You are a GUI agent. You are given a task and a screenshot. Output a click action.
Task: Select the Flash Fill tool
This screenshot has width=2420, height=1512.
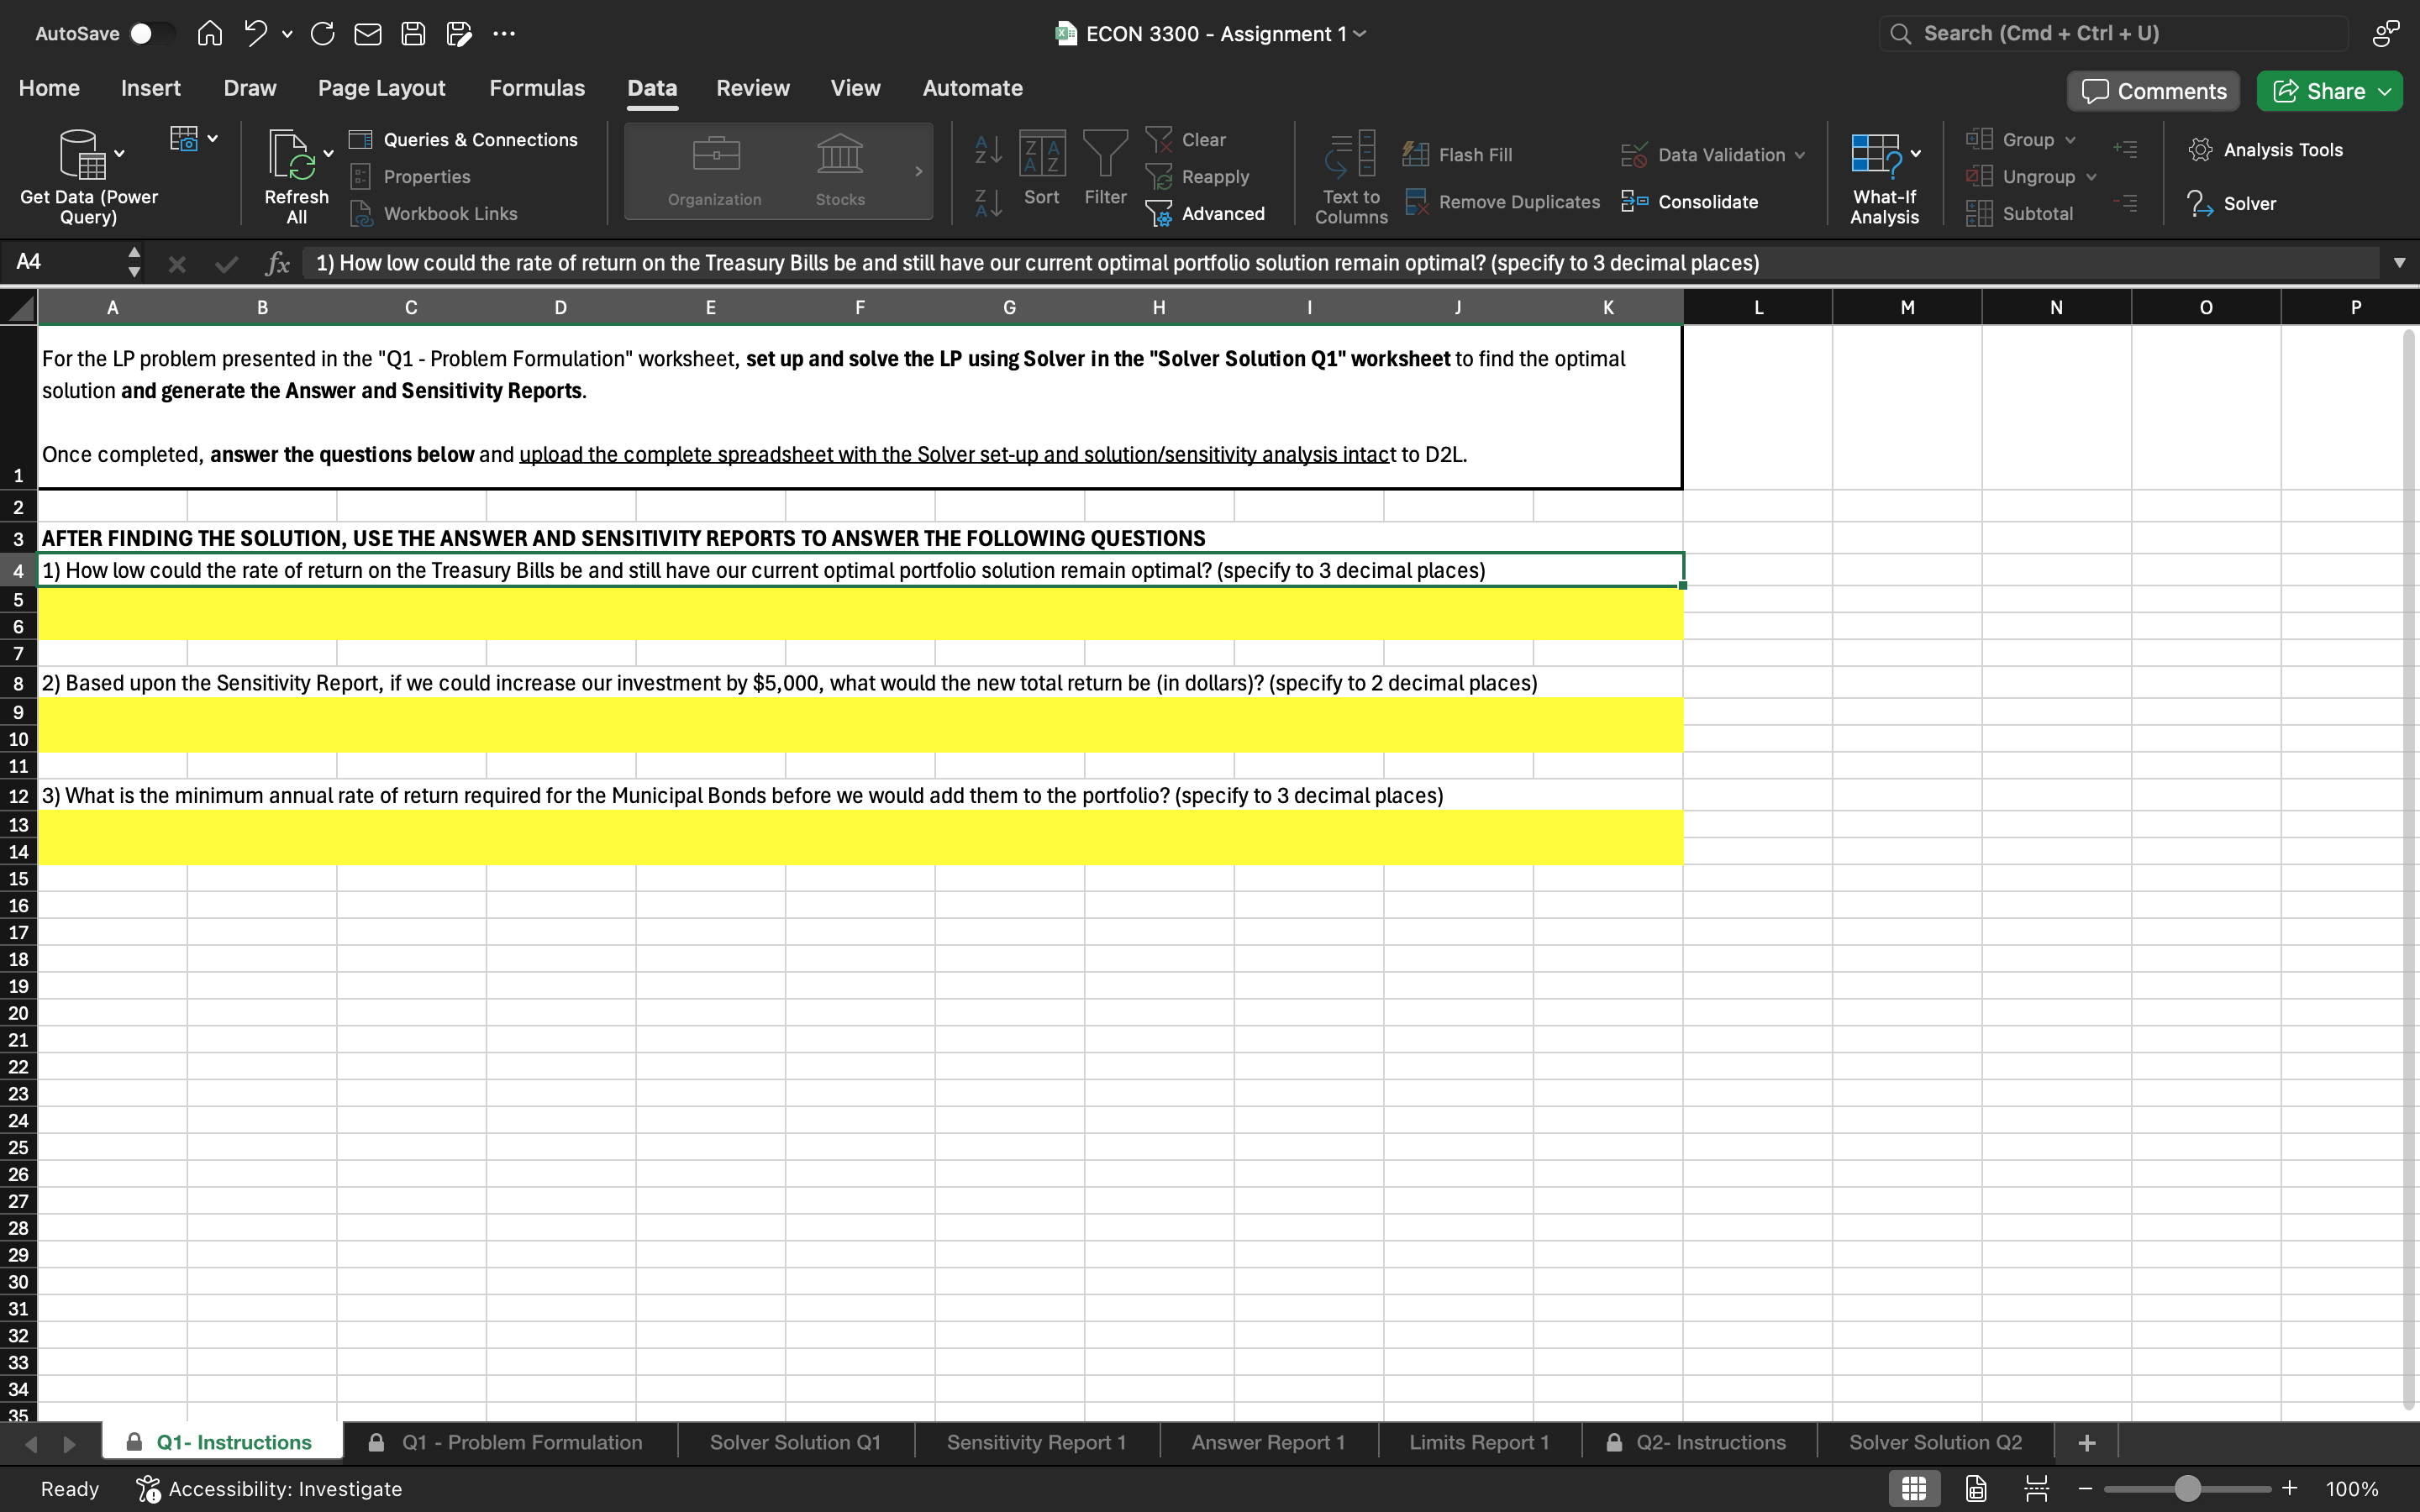(x=1459, y=154)
